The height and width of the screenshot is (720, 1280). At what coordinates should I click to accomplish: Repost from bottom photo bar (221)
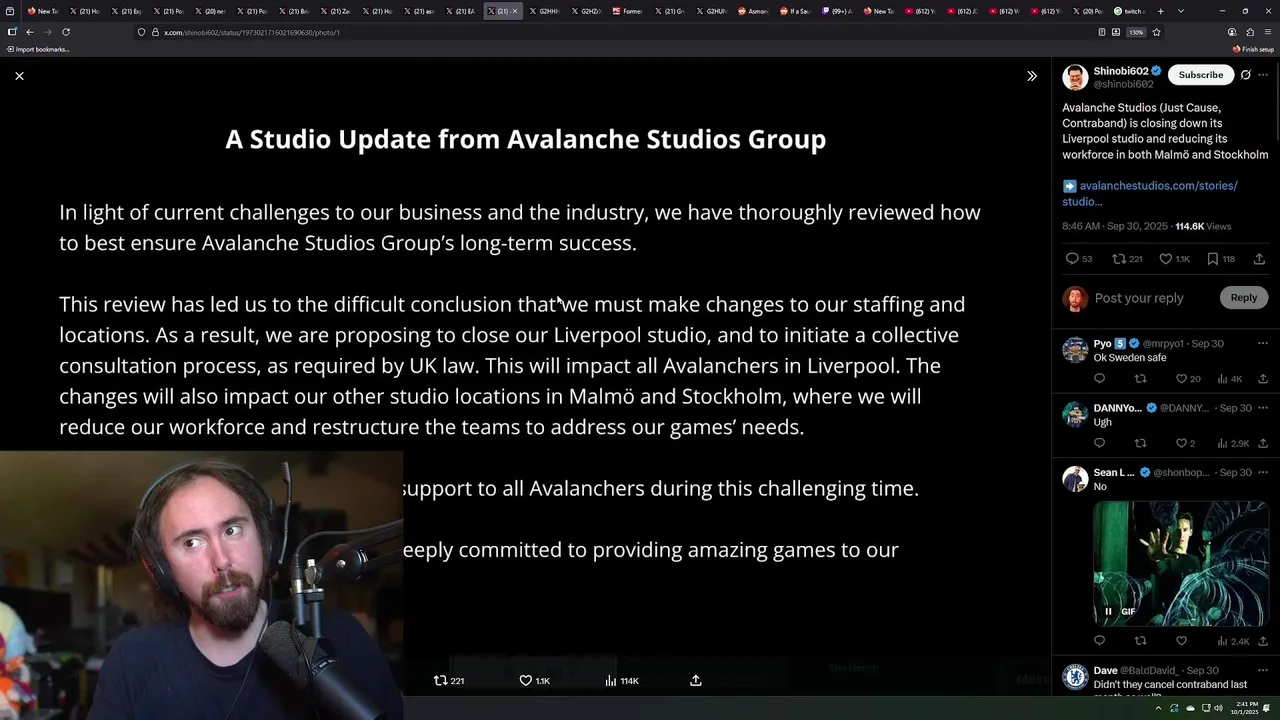coord(448,681)
